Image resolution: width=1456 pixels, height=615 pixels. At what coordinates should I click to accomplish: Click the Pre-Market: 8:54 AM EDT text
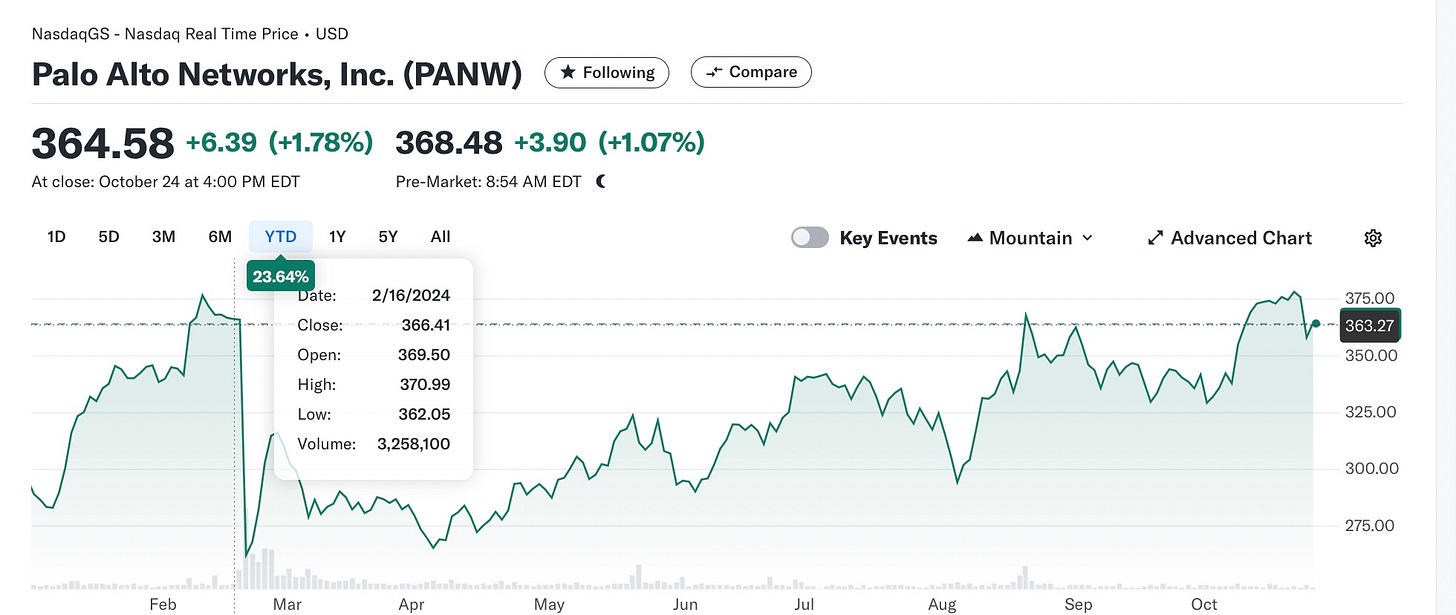489,182
